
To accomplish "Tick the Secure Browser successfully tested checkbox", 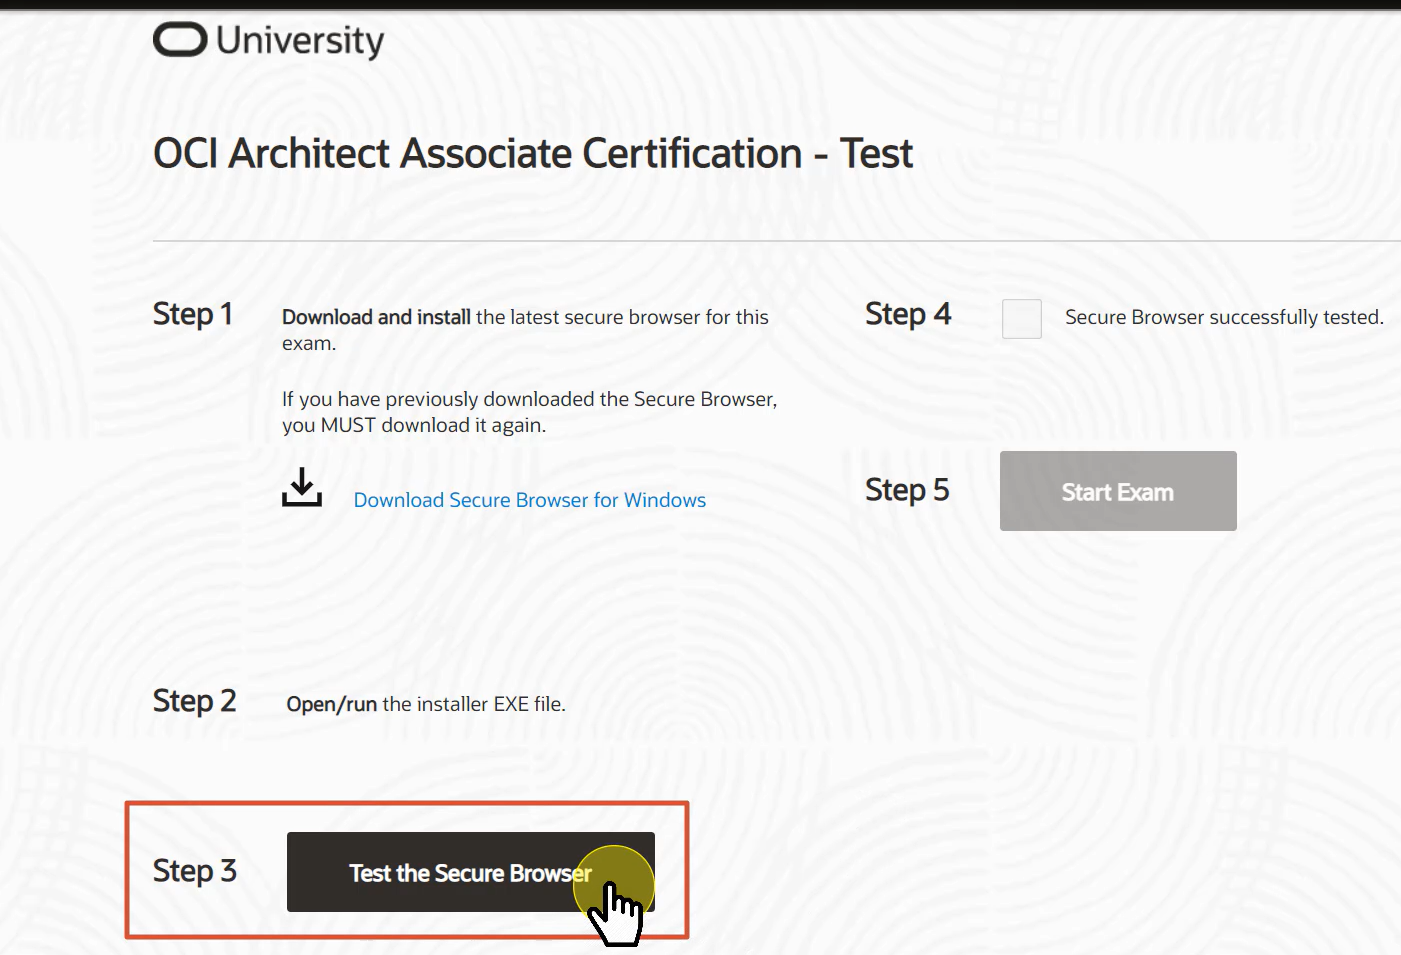I will [1021, 319].
